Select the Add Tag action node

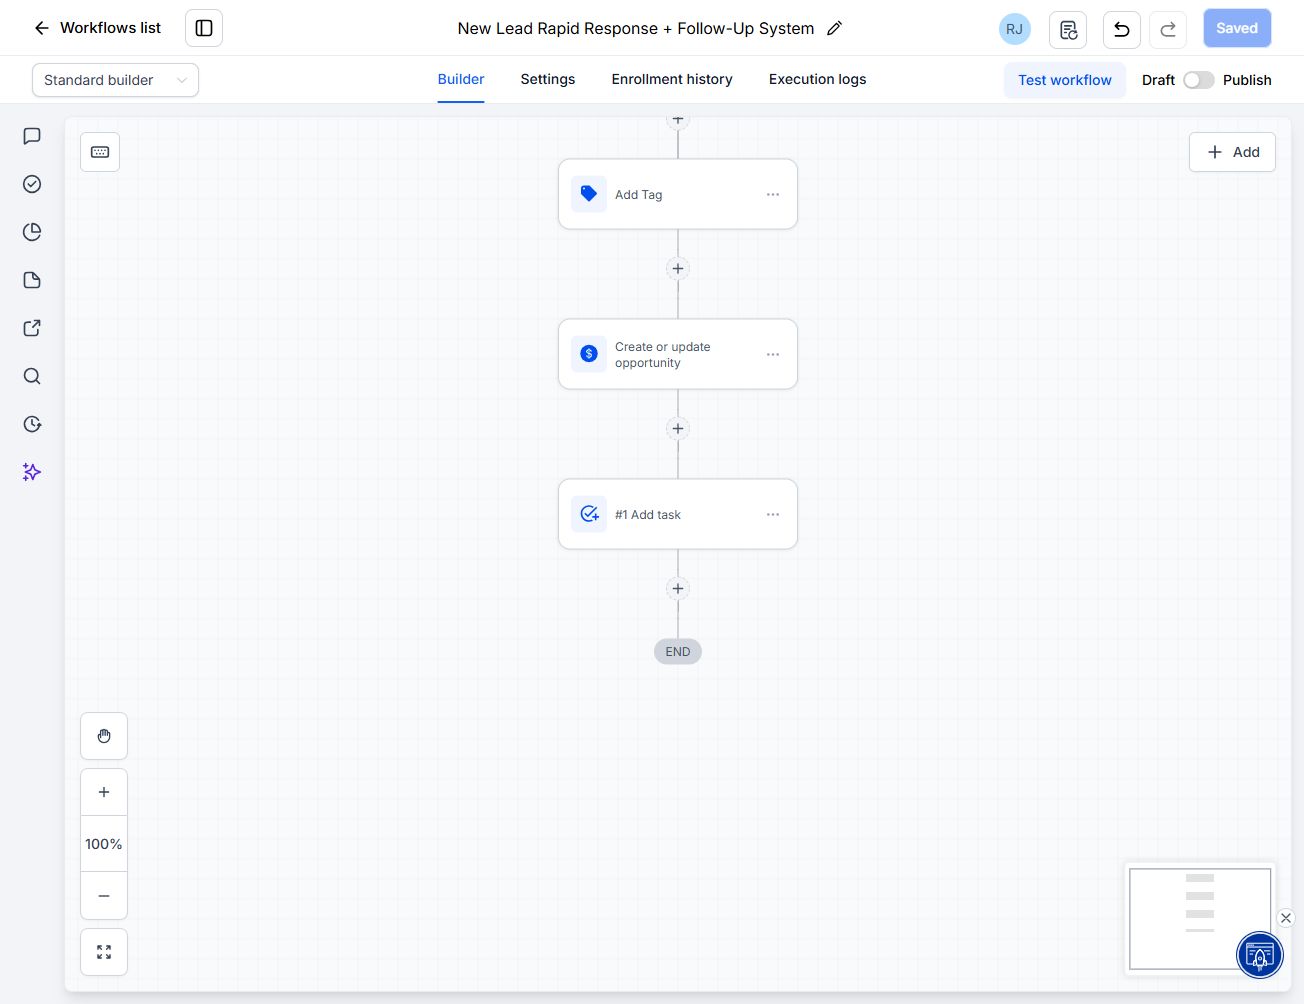tap(678, 194)
